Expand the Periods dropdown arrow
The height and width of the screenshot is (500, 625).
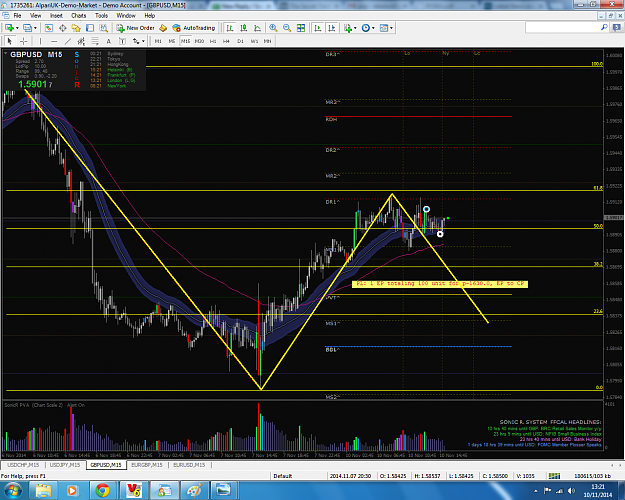373,28
